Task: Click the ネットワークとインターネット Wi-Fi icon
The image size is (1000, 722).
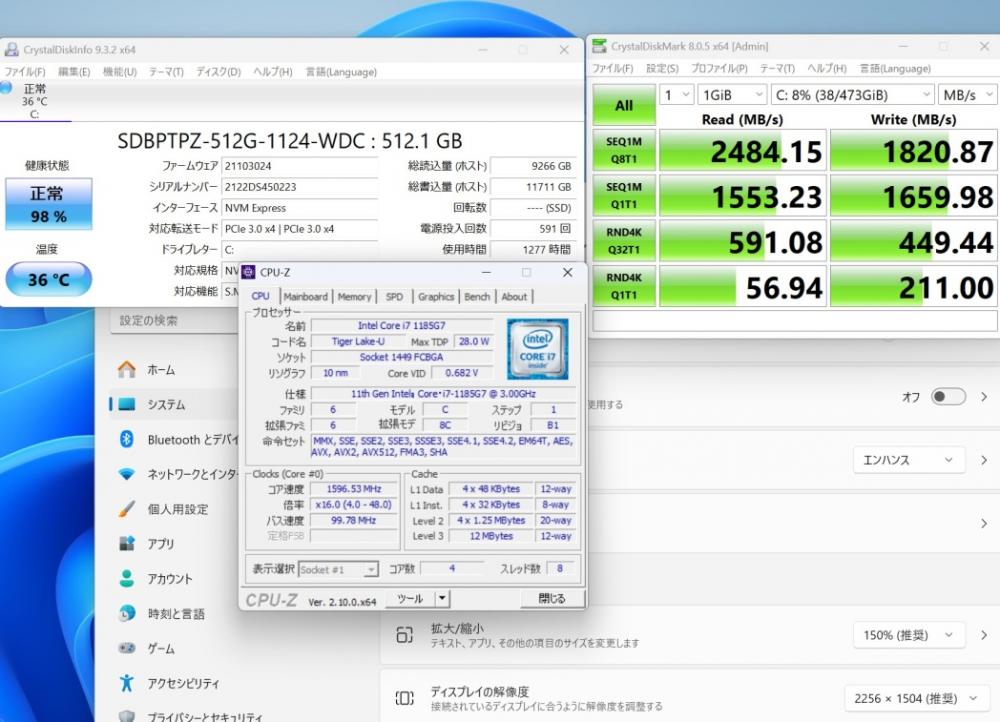Action: coord(127,474)
